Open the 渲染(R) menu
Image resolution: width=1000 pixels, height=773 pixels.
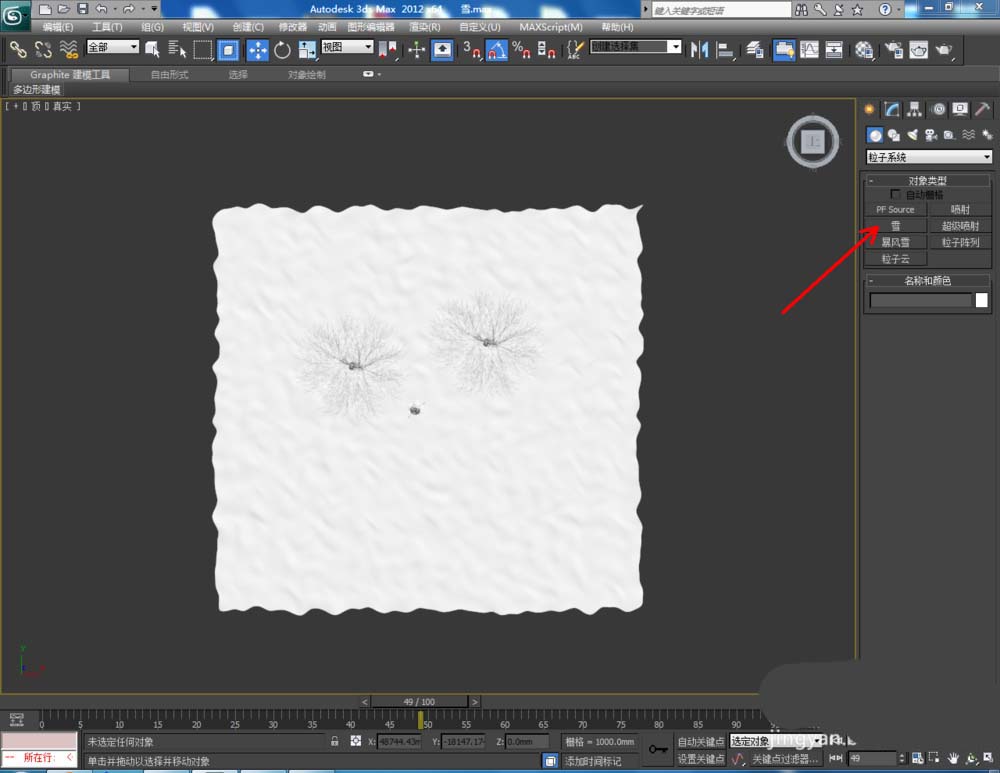(x=425, y=27)
